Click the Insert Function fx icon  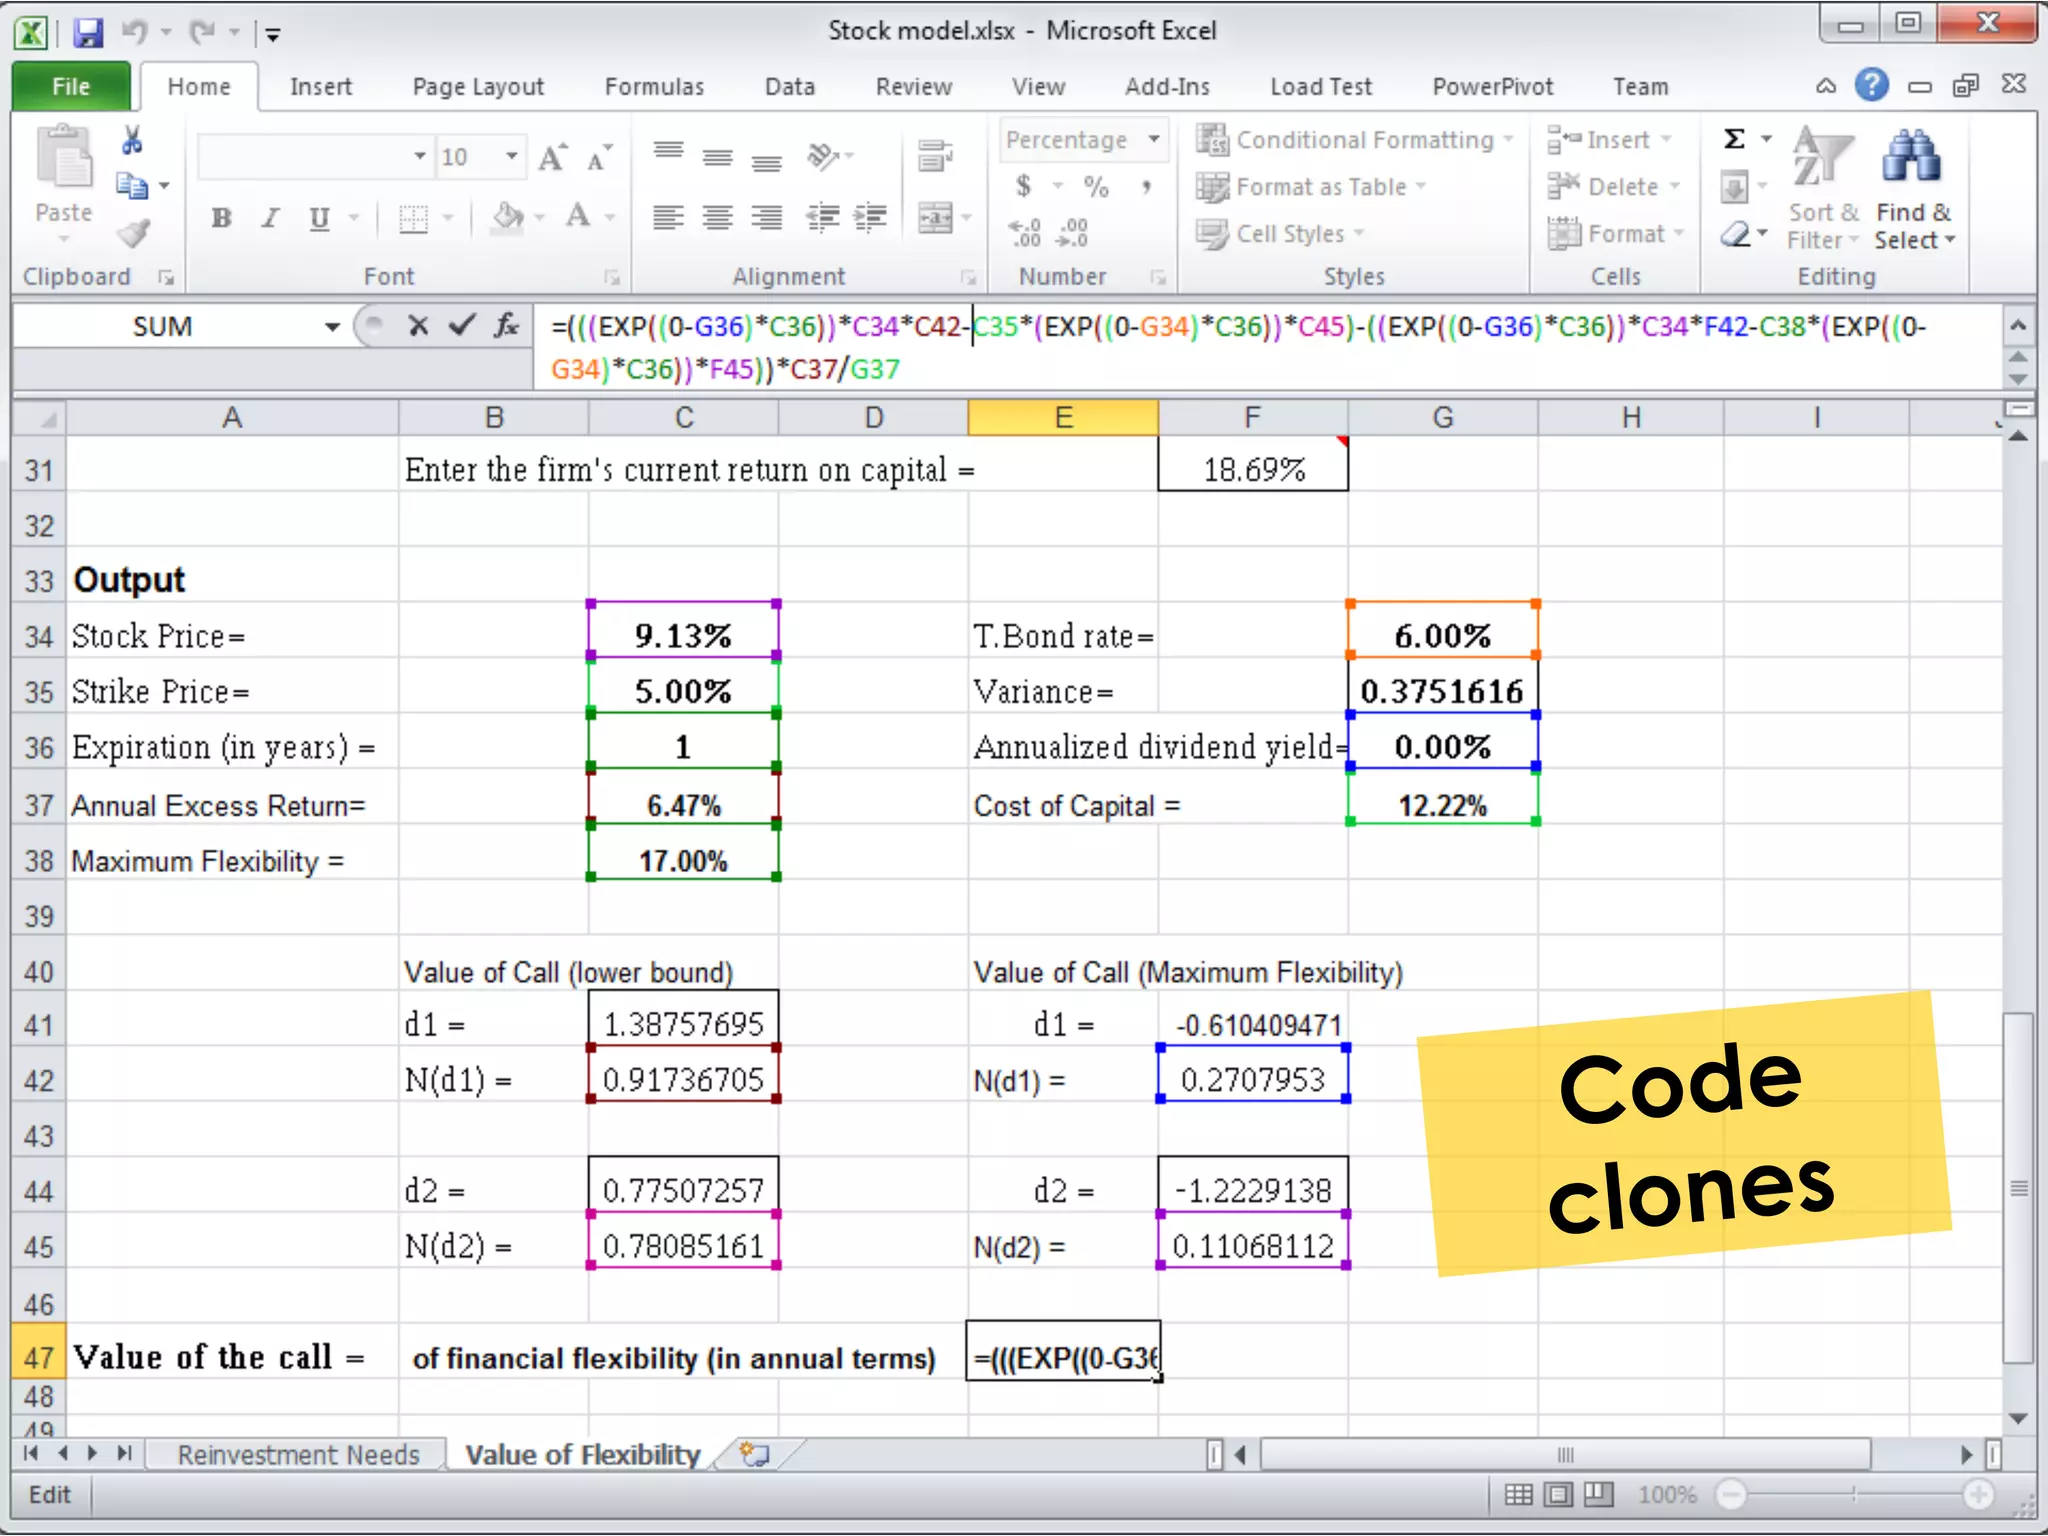coord(507,326)
